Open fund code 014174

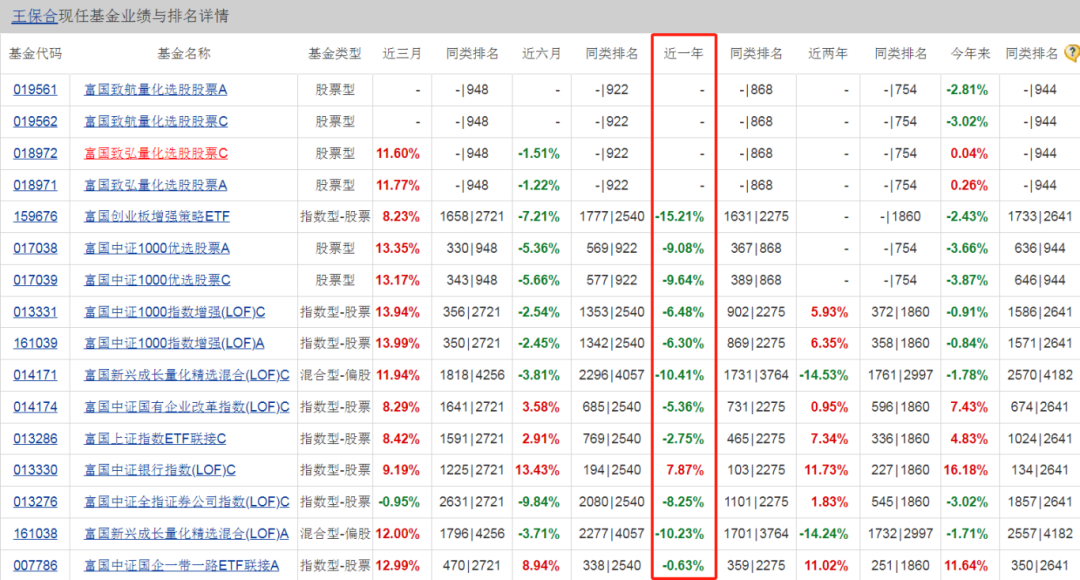pos(35,406)
